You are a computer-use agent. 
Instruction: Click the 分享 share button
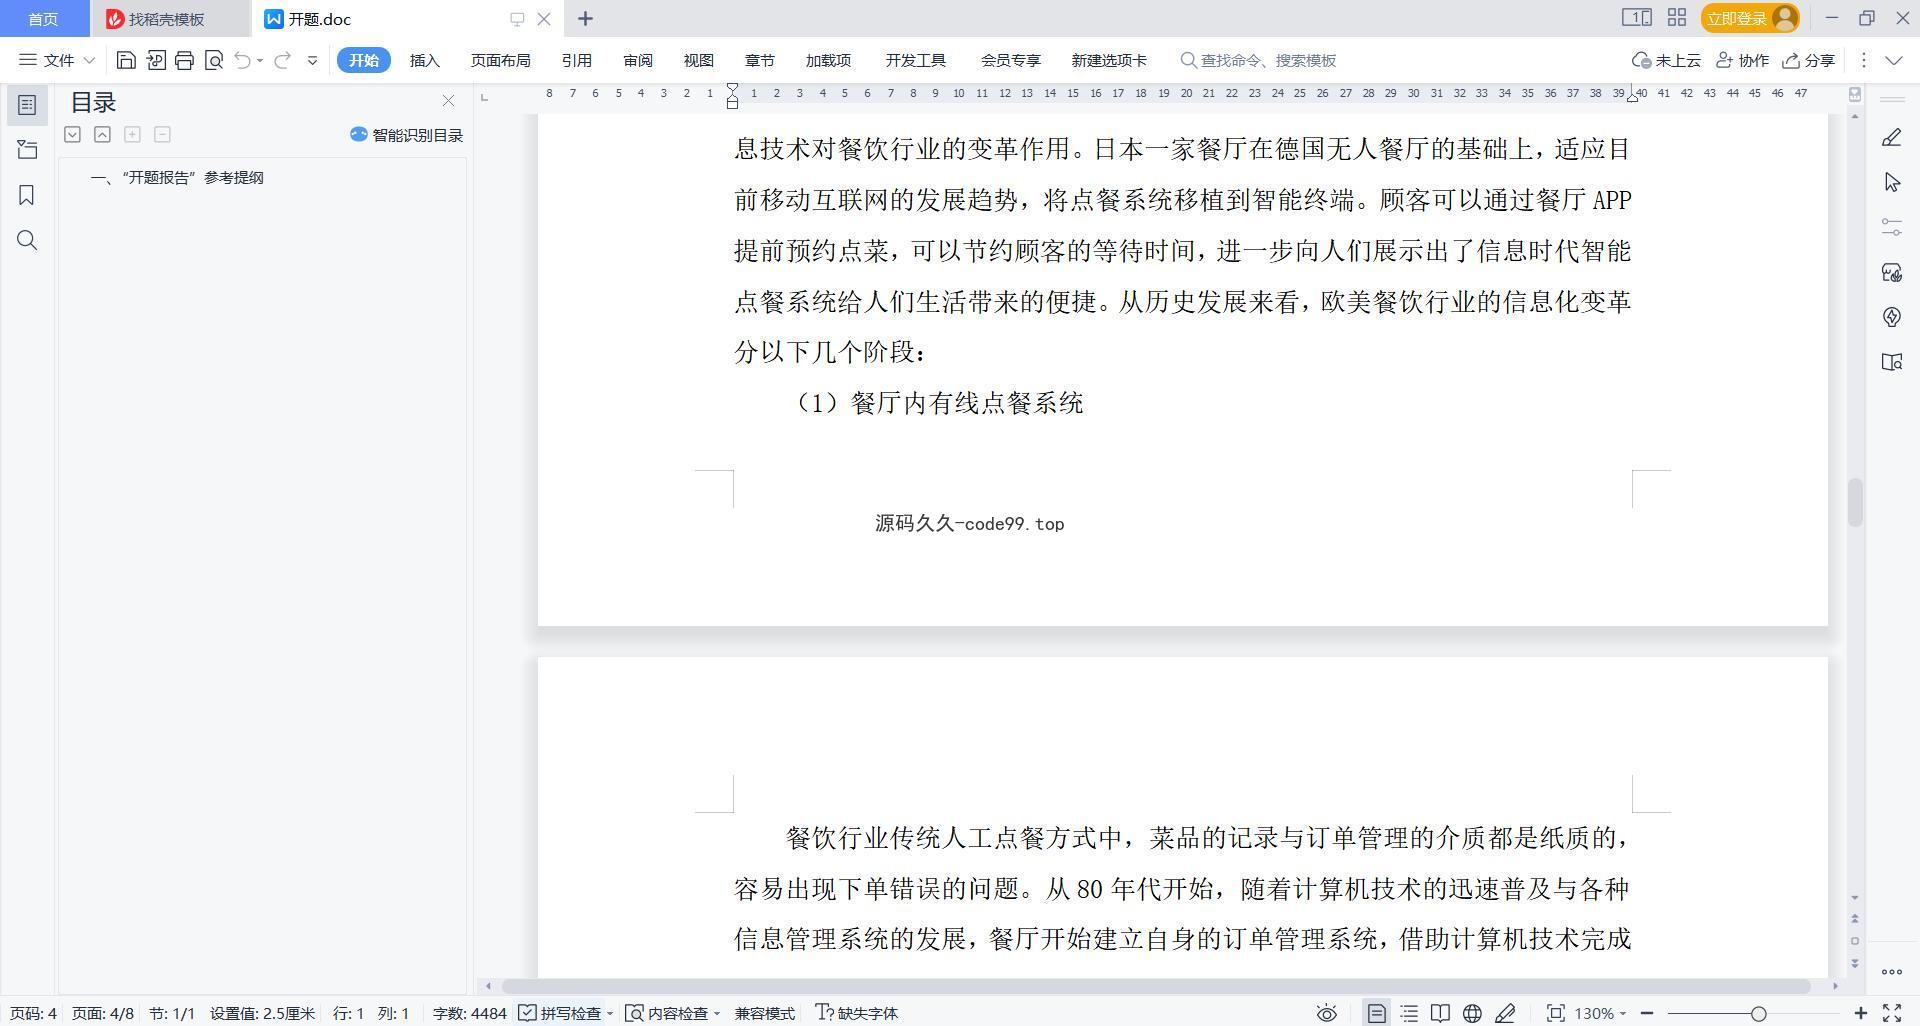tap(1809, 60)
